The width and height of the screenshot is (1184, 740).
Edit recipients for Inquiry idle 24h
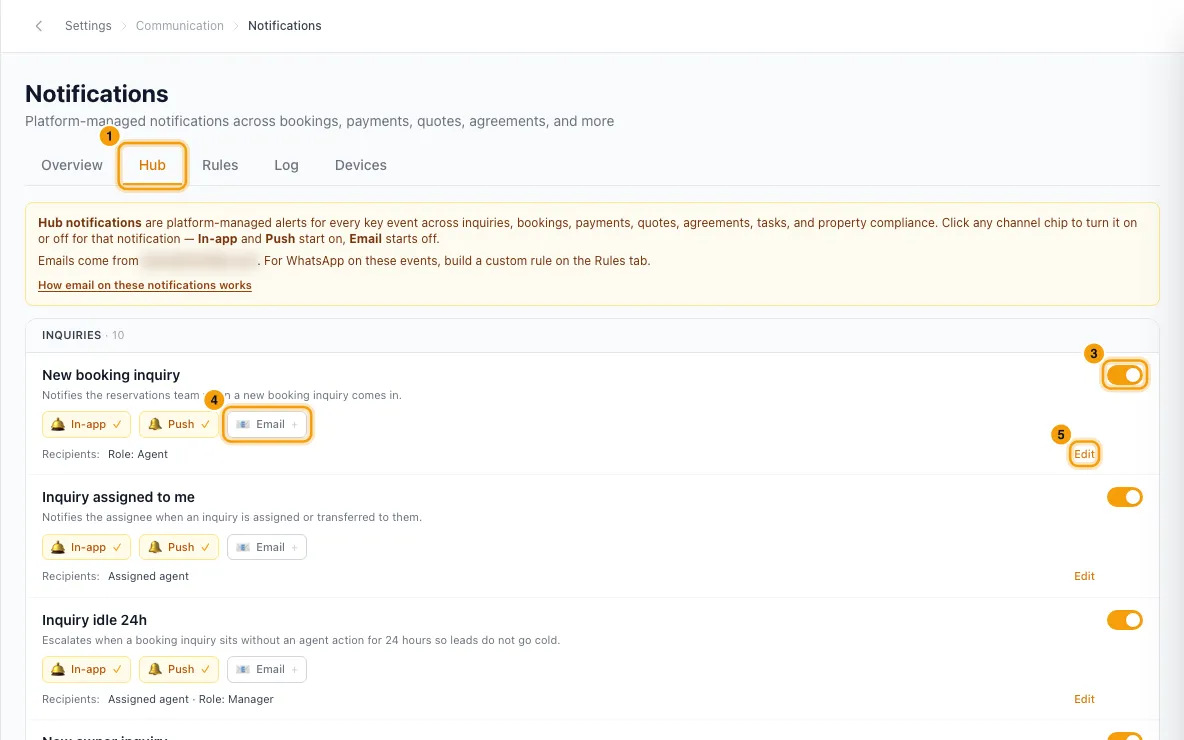coord(1084,699)
